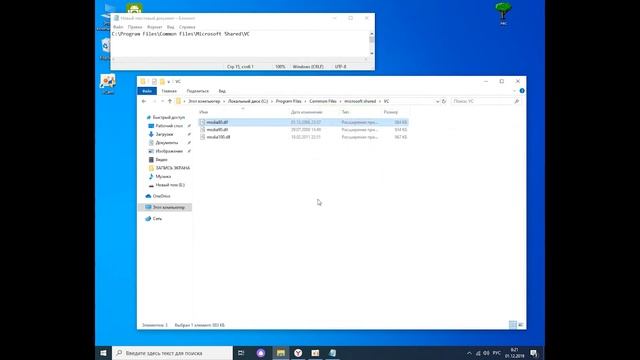Screen dimensions: 640x360
Task: Switch Explorer to large icons view
Action: pos(520,324)
